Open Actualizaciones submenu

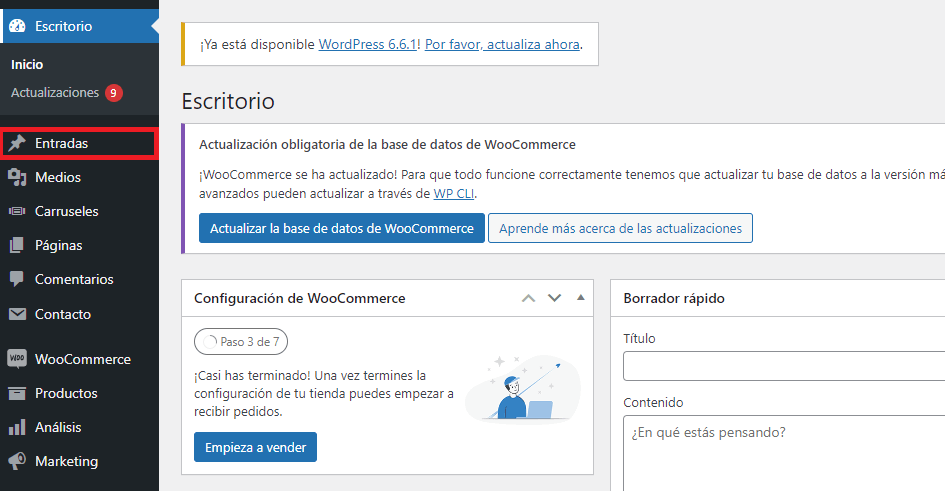click(x=55, y=93)
